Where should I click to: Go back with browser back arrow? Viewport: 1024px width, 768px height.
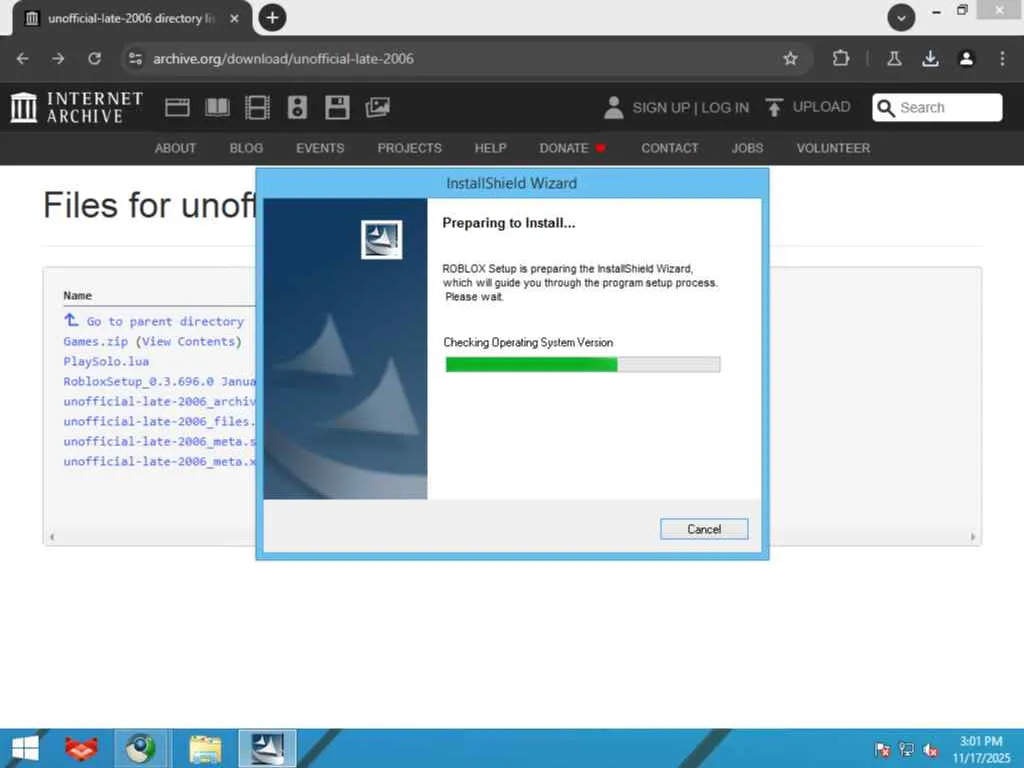(x=22, y=59)
